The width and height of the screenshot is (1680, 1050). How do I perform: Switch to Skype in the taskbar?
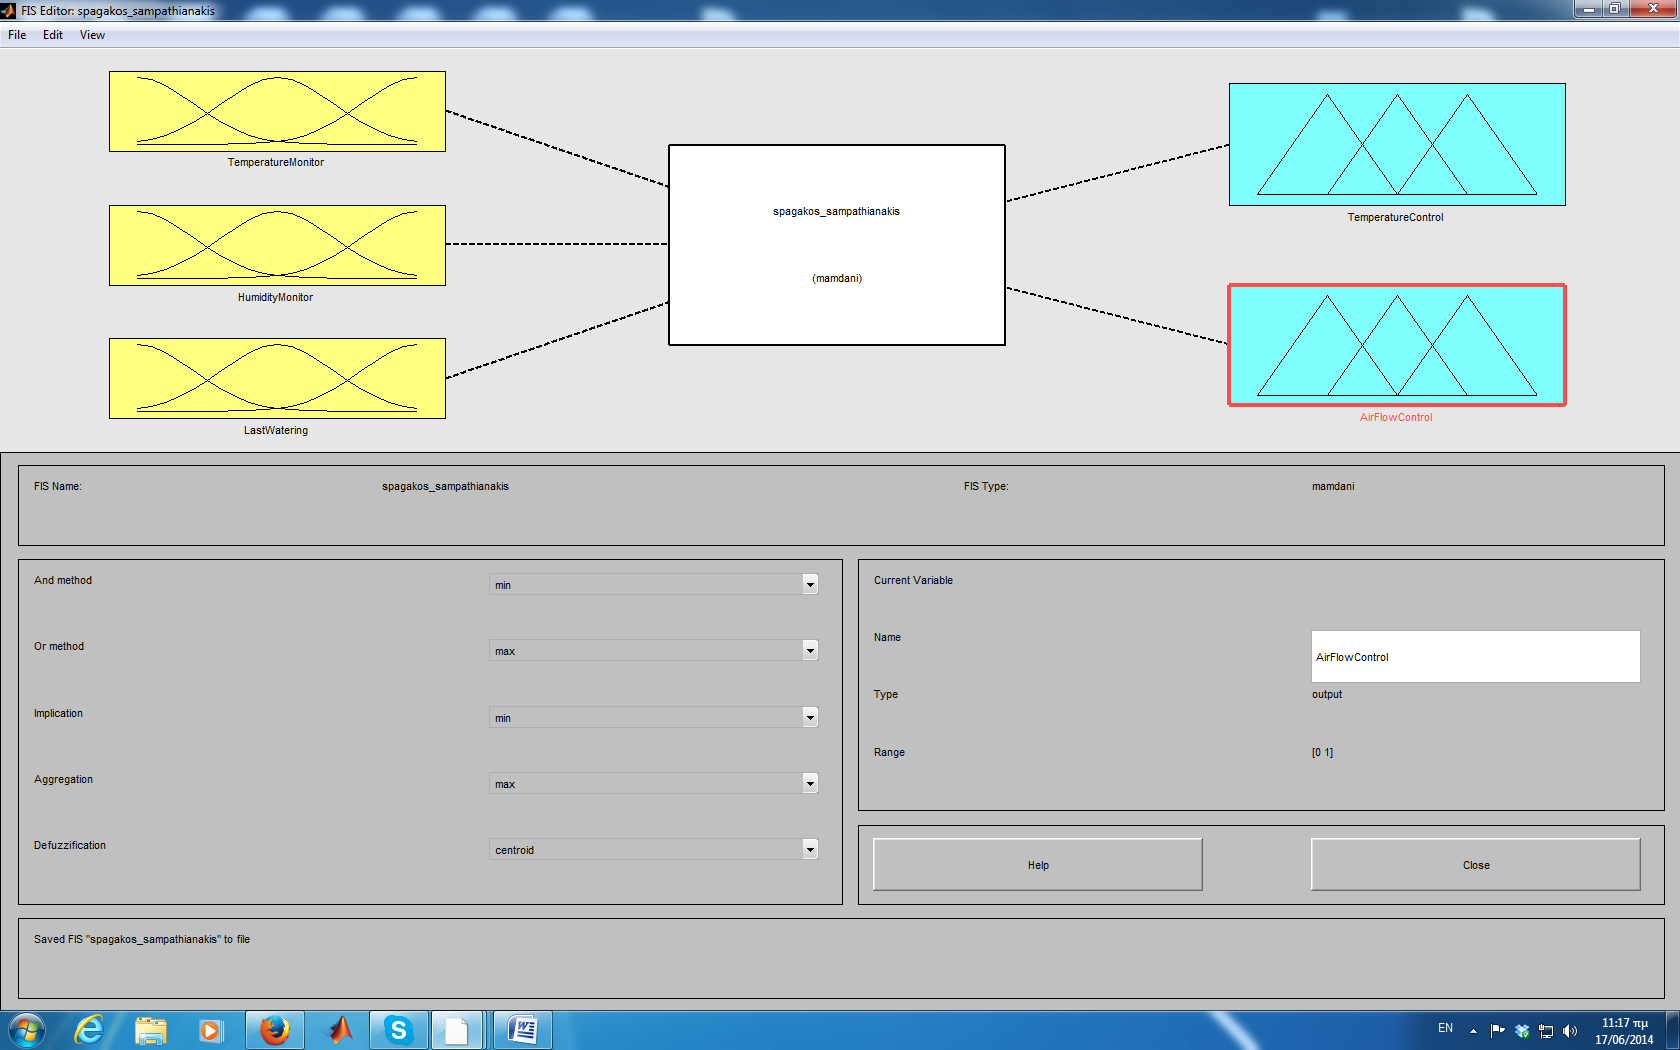click(x=399, y=1030)
